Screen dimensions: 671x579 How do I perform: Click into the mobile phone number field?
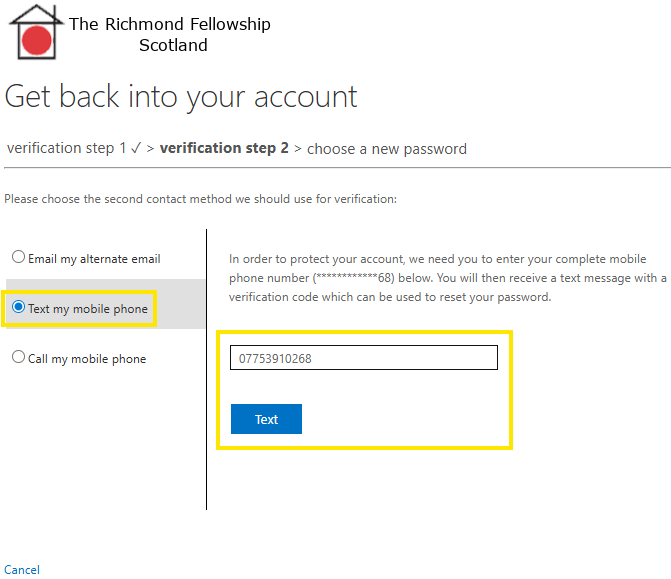[x=363, y=358]
